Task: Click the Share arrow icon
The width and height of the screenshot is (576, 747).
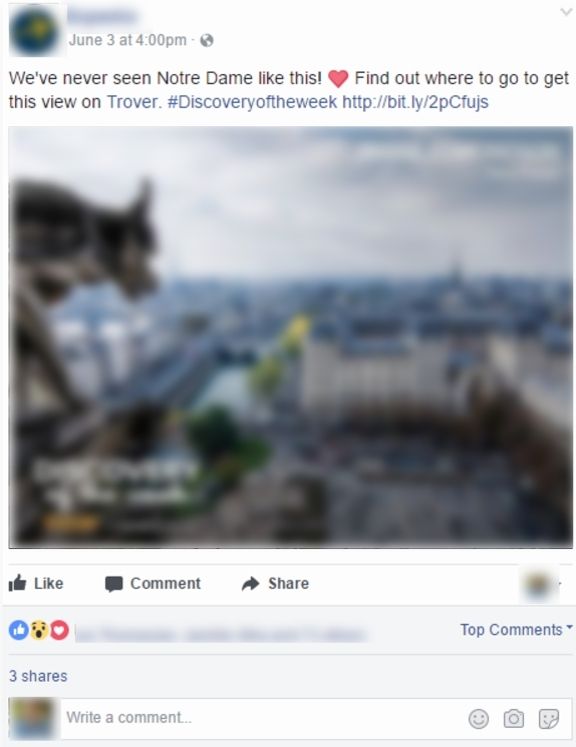Action: click(251, 583)
